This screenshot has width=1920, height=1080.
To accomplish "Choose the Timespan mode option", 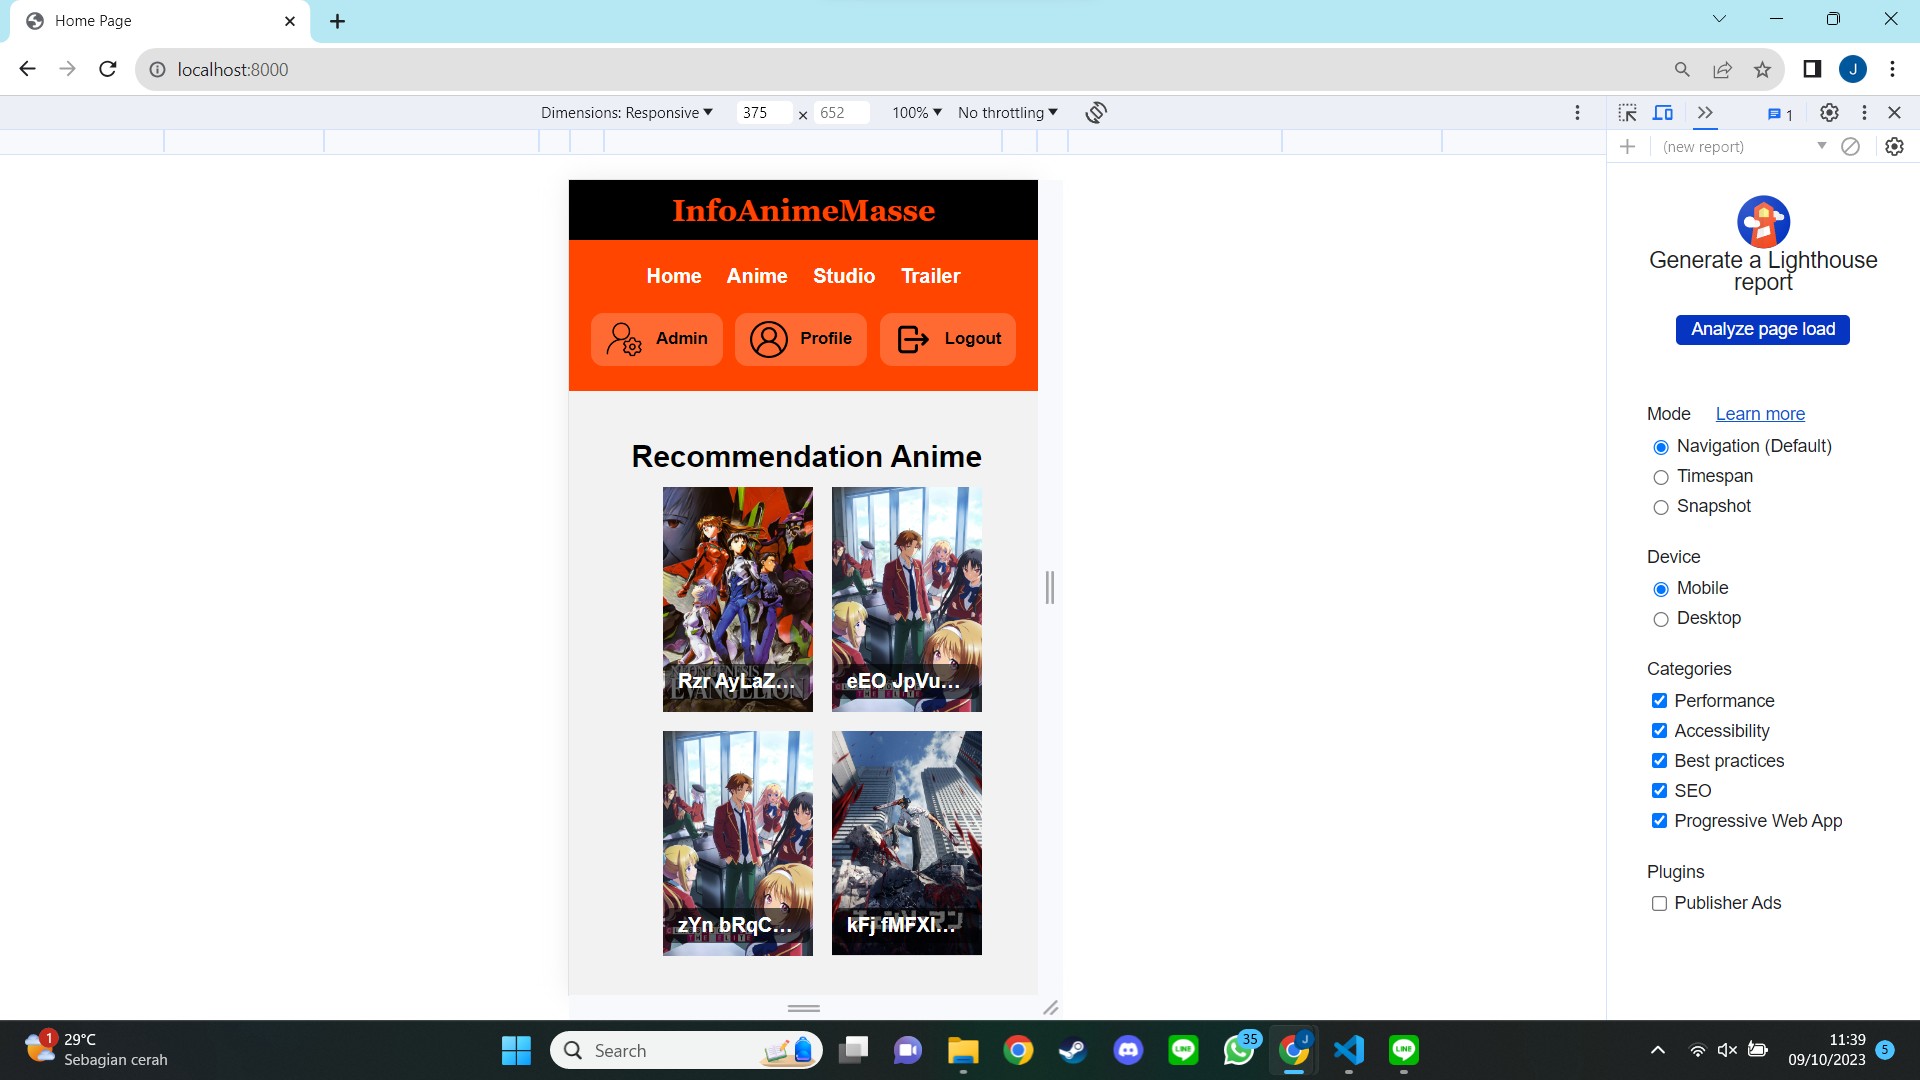I will [x=1661, y=477].
